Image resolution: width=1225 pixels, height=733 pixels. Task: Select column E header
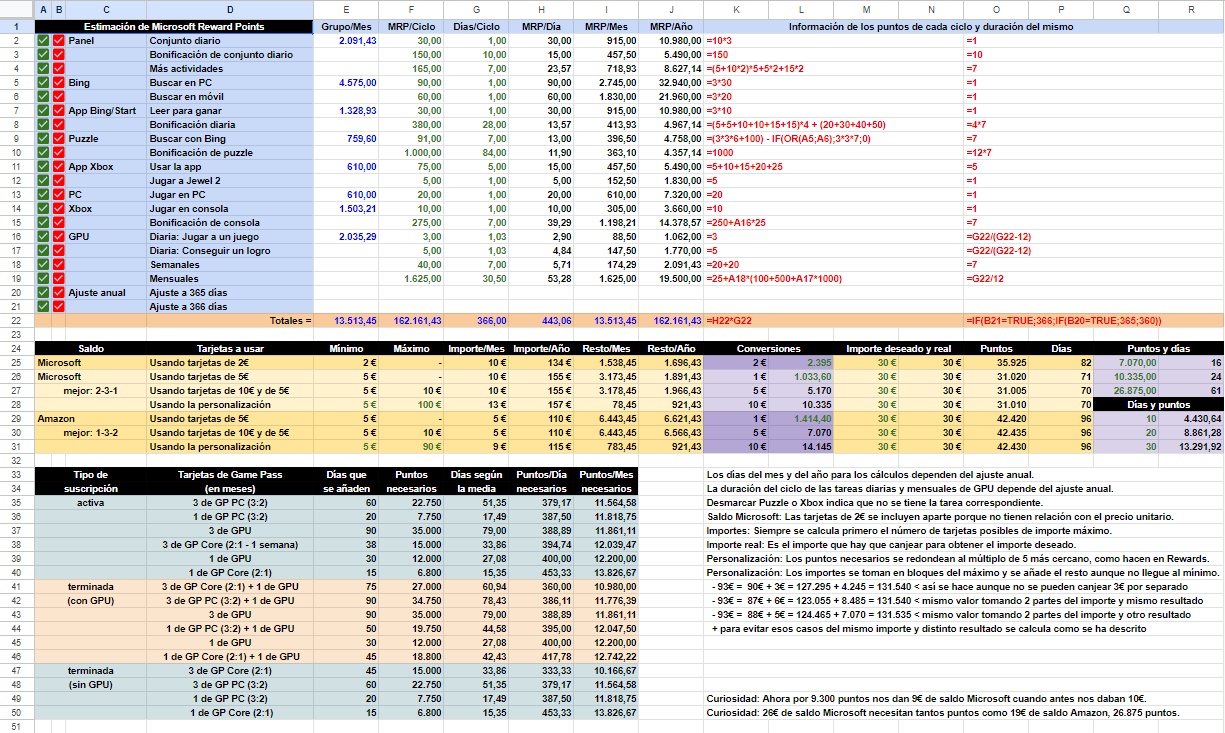coord(346,9)
